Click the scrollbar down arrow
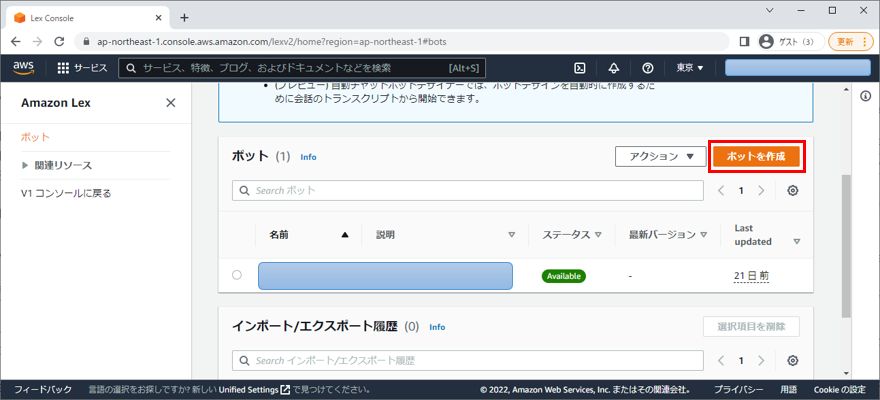880x400 pixels. pyautogui.click(x=846, y=373)
